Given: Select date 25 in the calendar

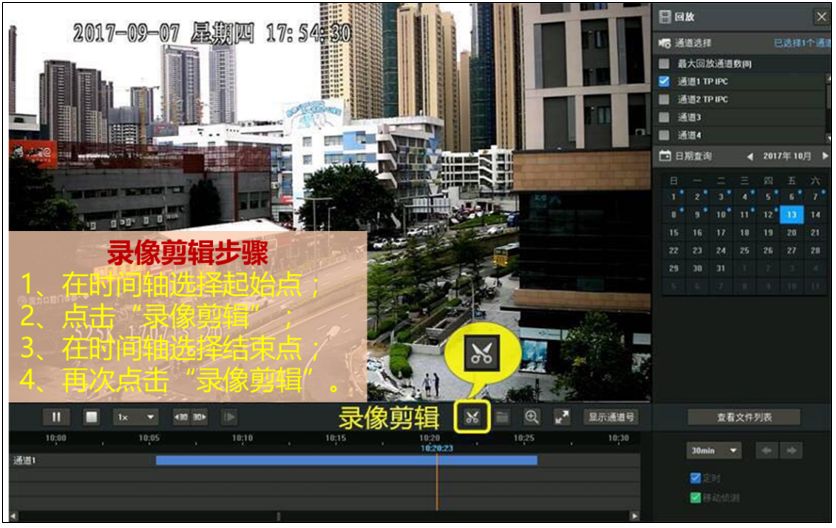Looking at the screenshot, I should click(x=745, y=251).
